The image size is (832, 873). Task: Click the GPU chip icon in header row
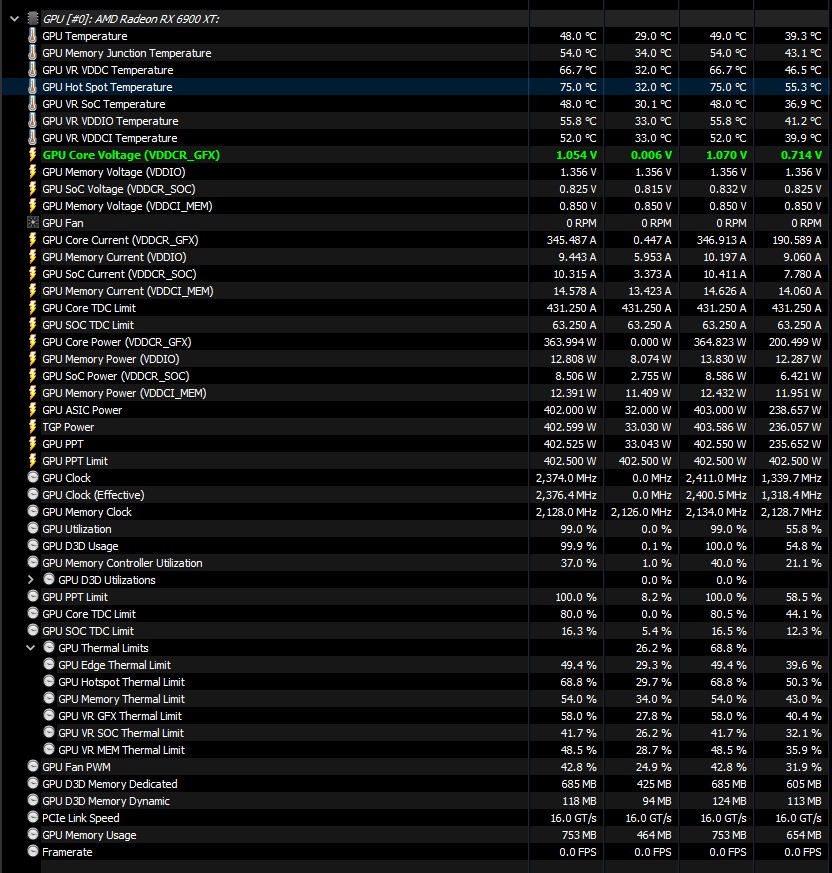tap(33, 18)
